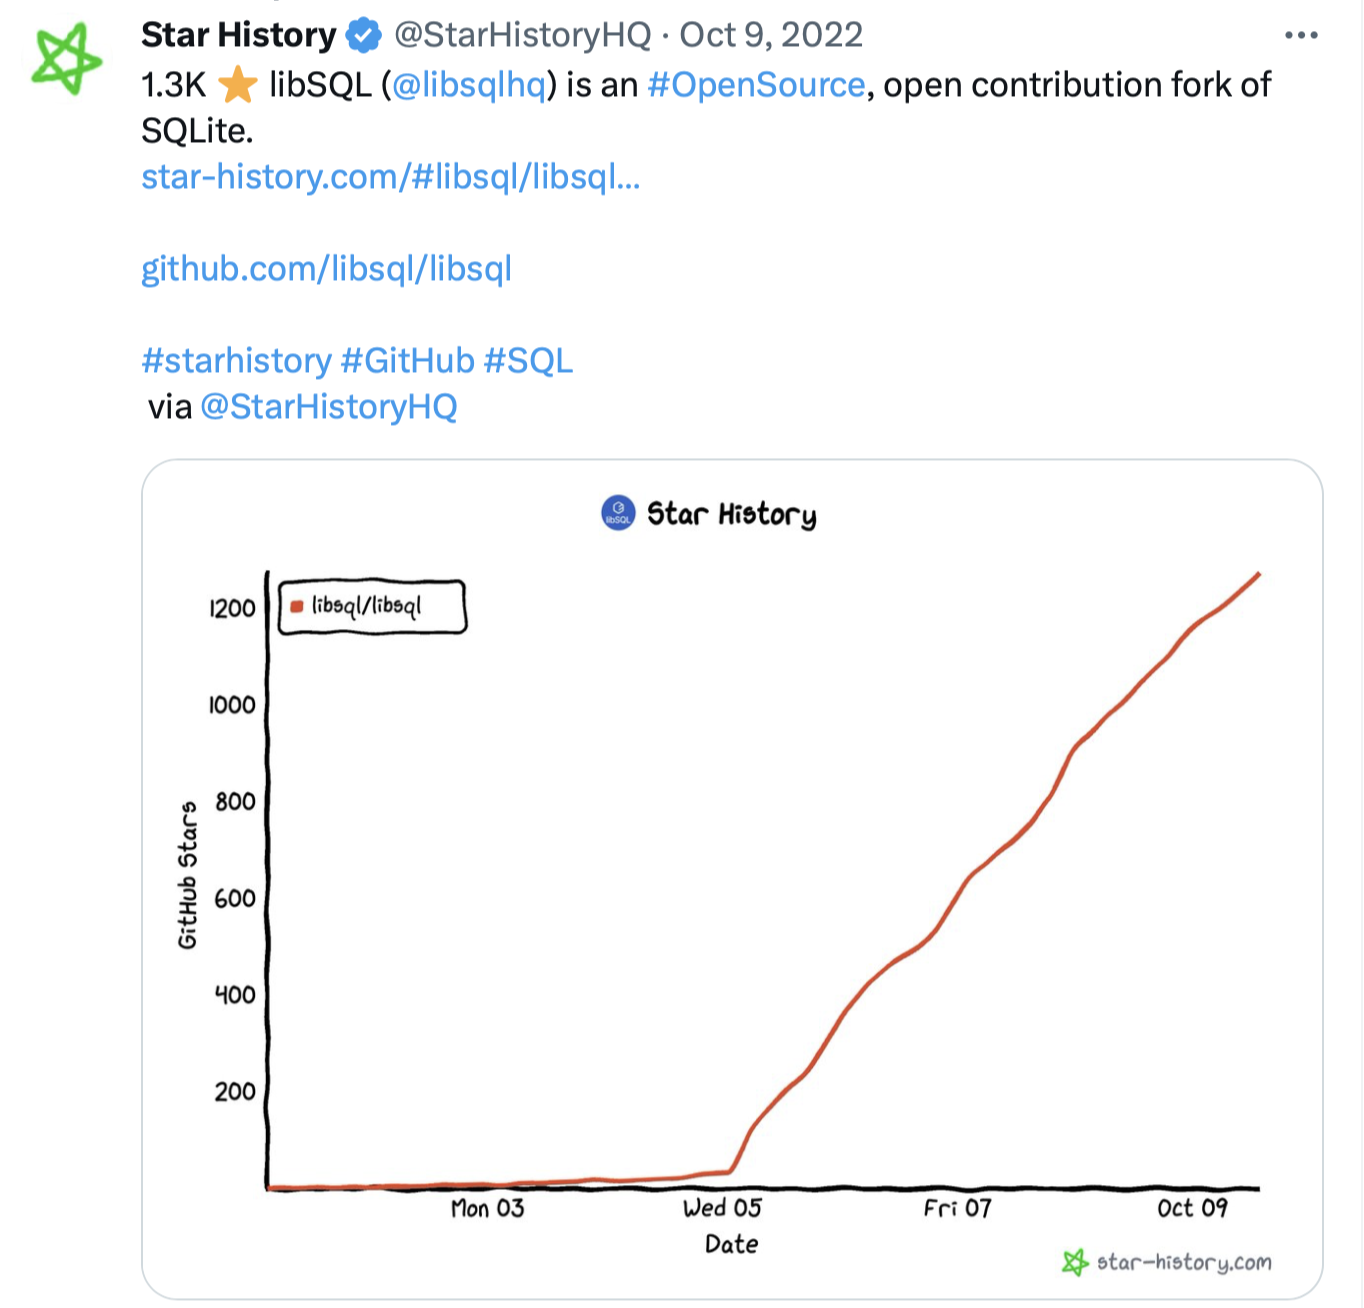This screenshot has width=1364, height=1308.
Task: Click the Oct 9, 2022 timestamp
Action: point(771,36)
